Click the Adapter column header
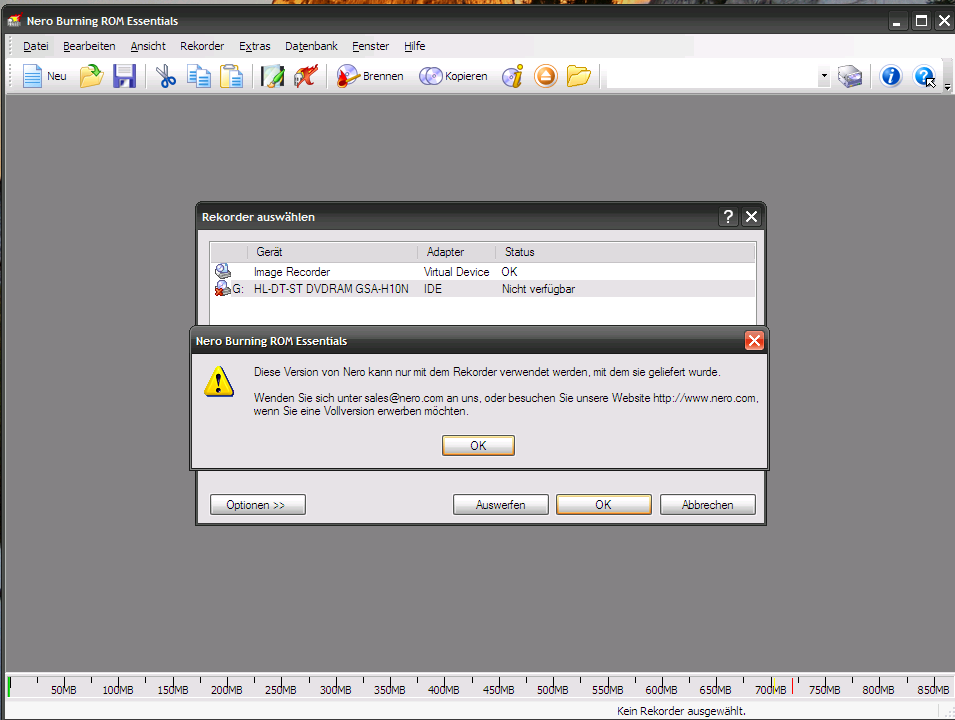This screenshot has width=955, height=720. [x=457, y=252]
